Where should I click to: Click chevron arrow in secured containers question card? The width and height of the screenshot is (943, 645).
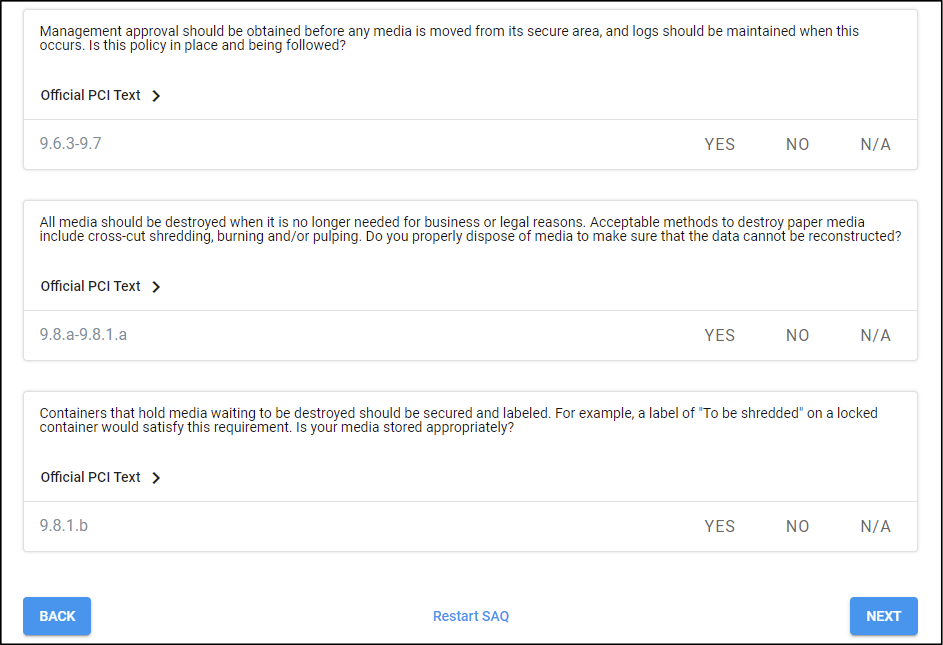click(x=156, y=478)
